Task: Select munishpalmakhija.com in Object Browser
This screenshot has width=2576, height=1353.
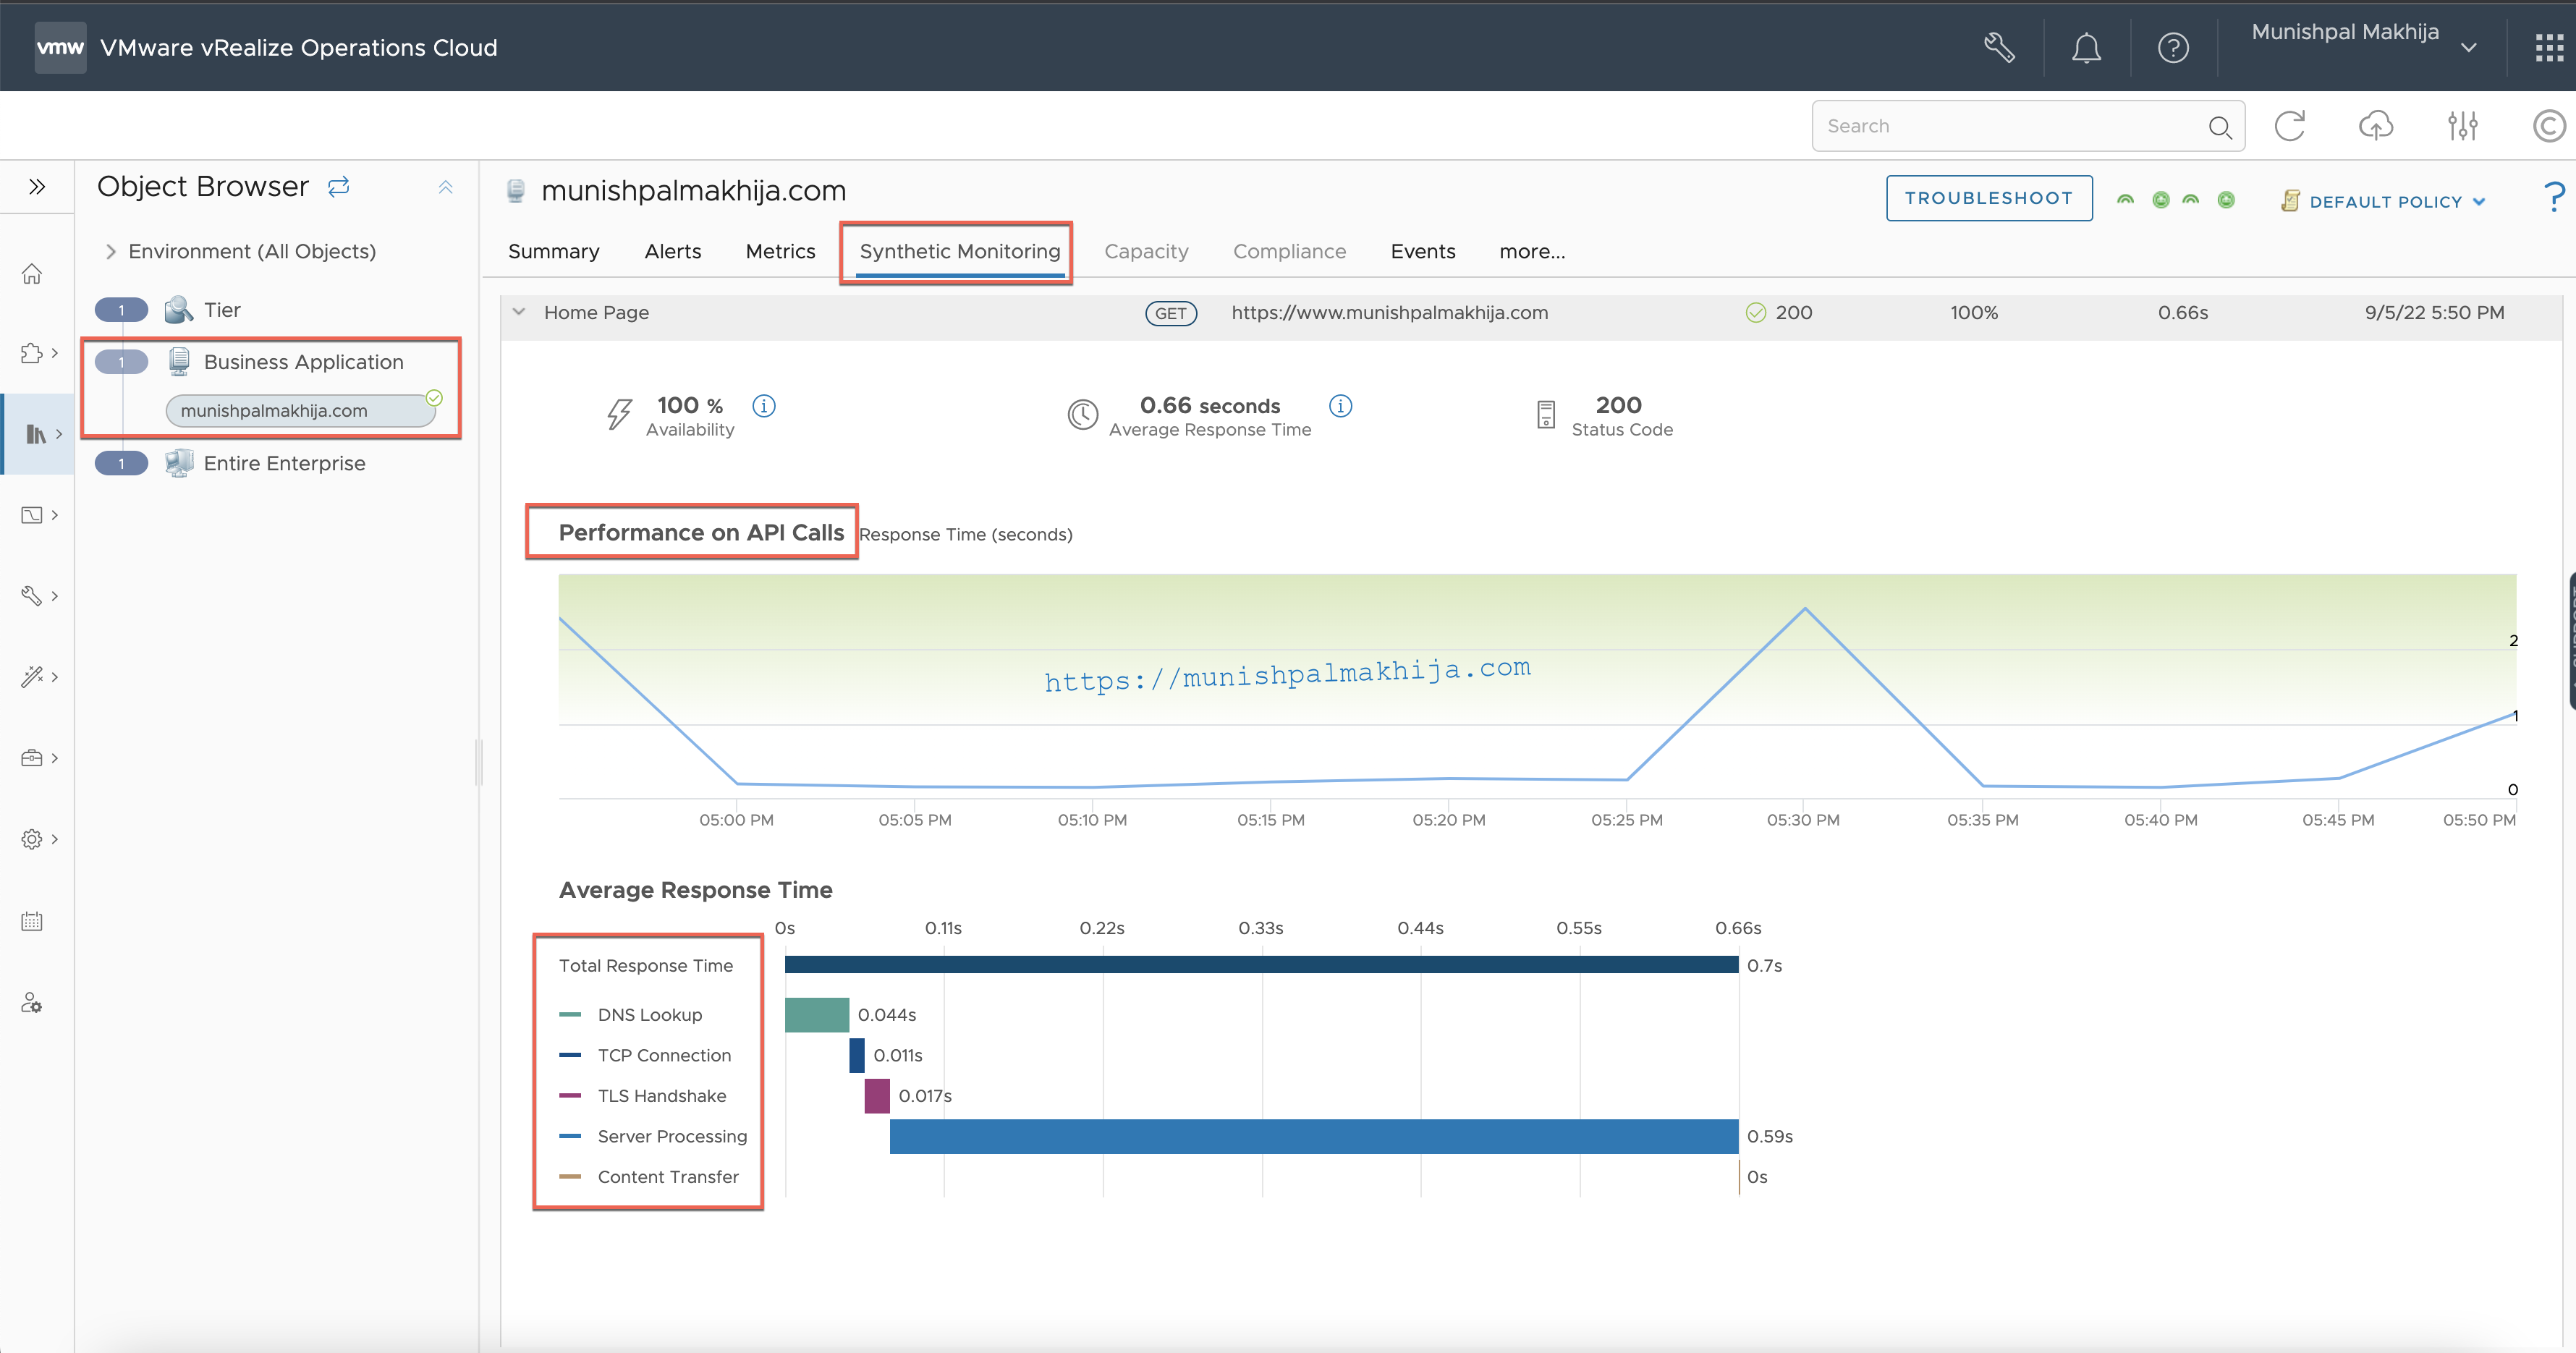Action: coord(300,411)
